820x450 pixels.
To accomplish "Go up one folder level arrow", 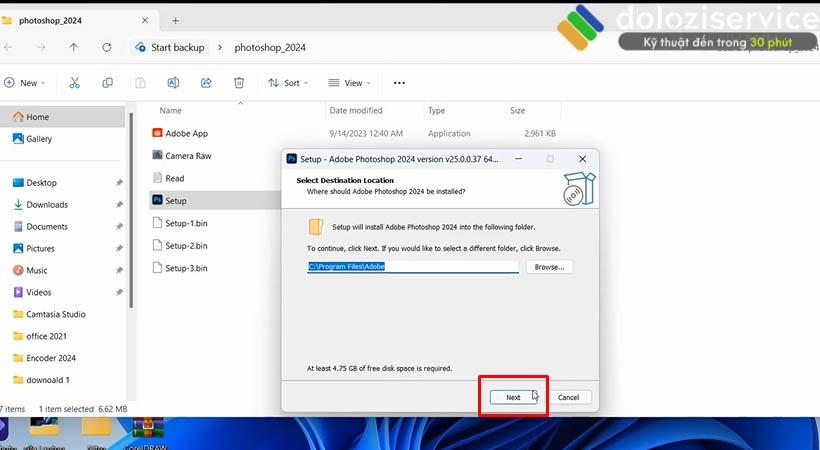I will [x=74, y=48].
